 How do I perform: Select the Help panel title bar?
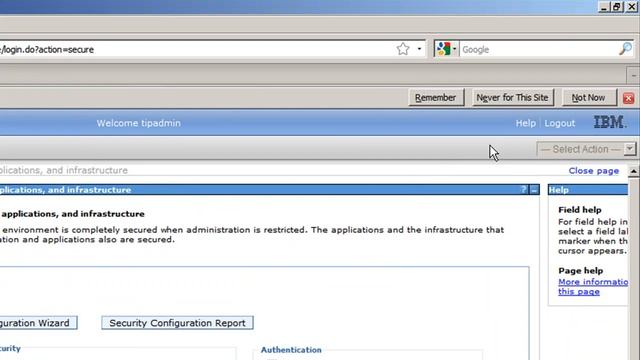tap(588, 190)
